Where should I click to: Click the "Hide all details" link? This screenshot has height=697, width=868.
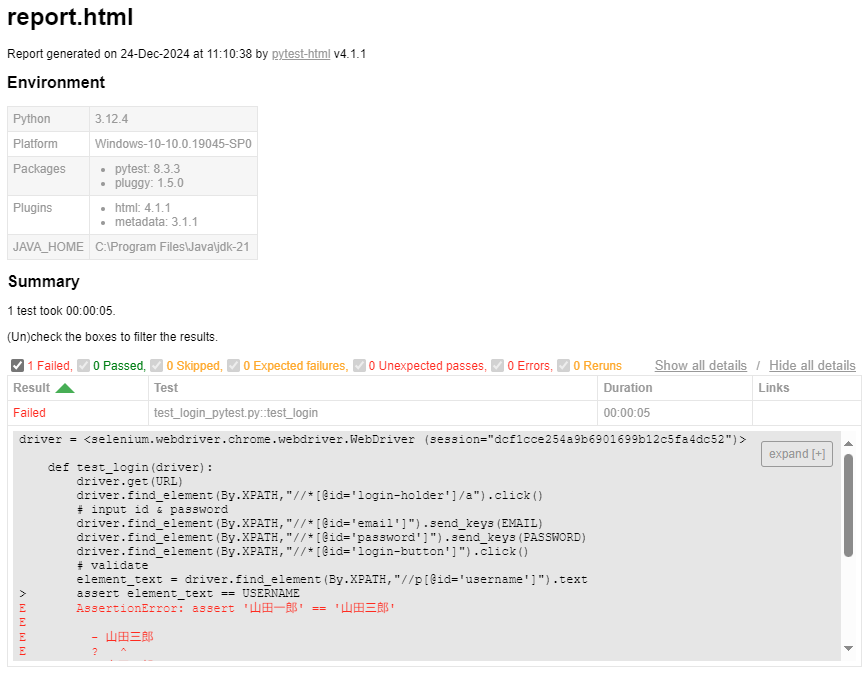(x=812, y=365)
